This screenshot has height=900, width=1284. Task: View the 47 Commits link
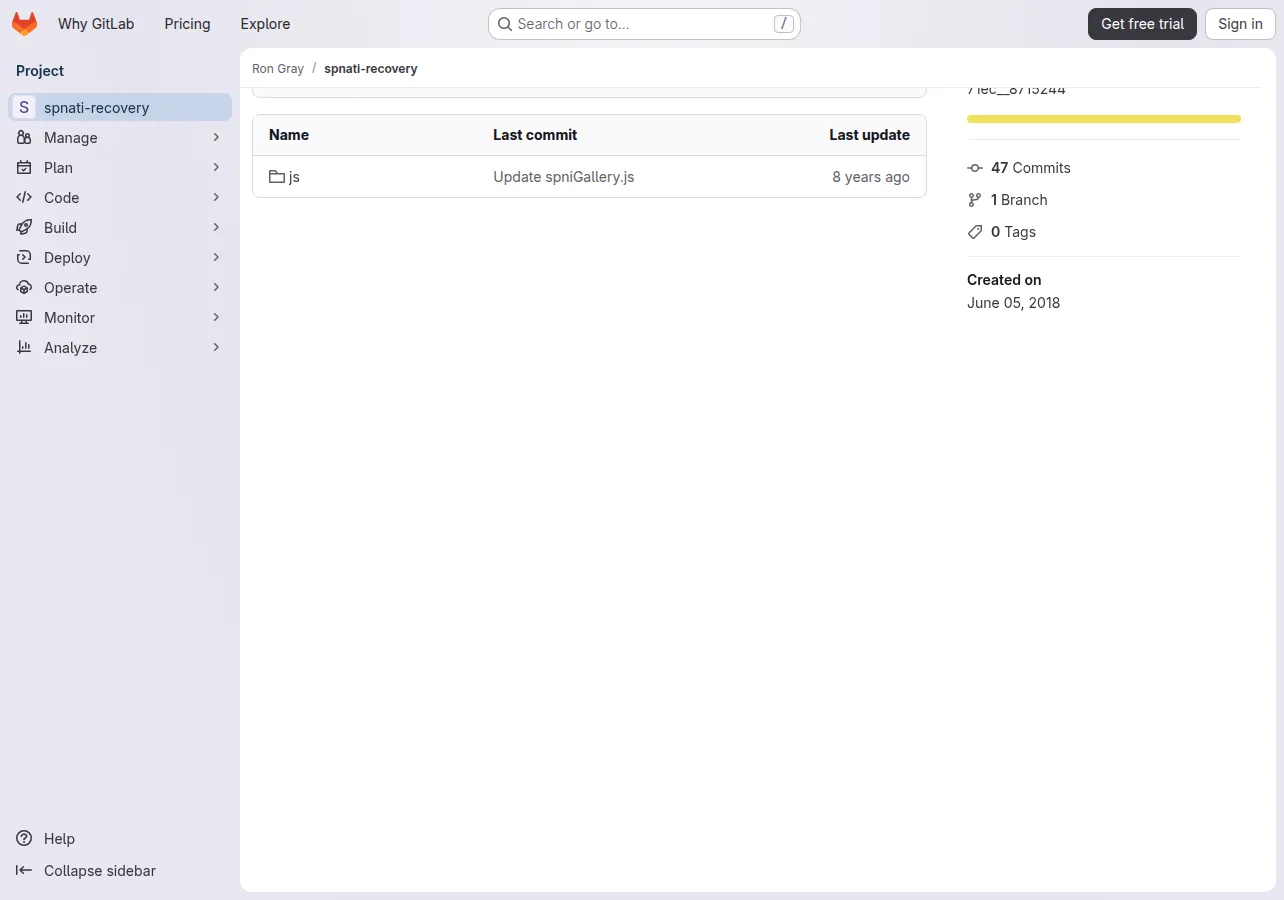(x=1030, y=168)
